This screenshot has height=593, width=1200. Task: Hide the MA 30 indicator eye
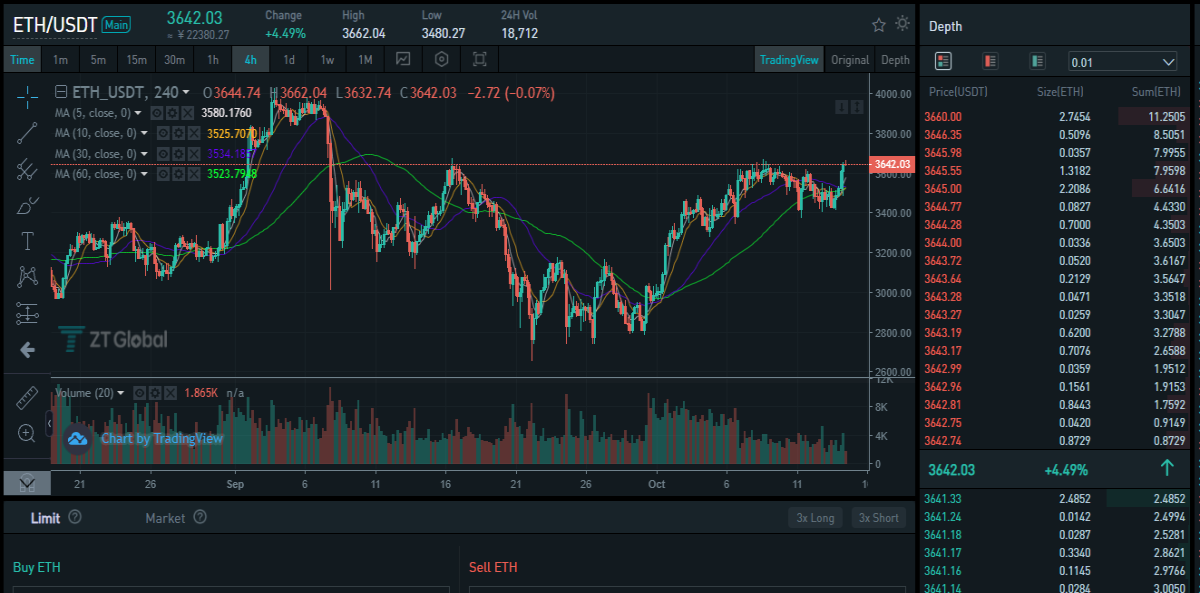coord(161,154)
